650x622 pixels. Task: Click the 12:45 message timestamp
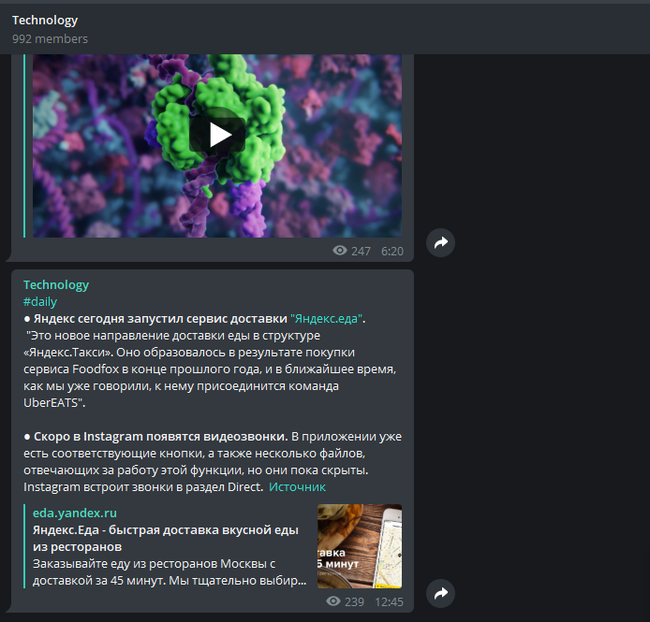(389, 602)
